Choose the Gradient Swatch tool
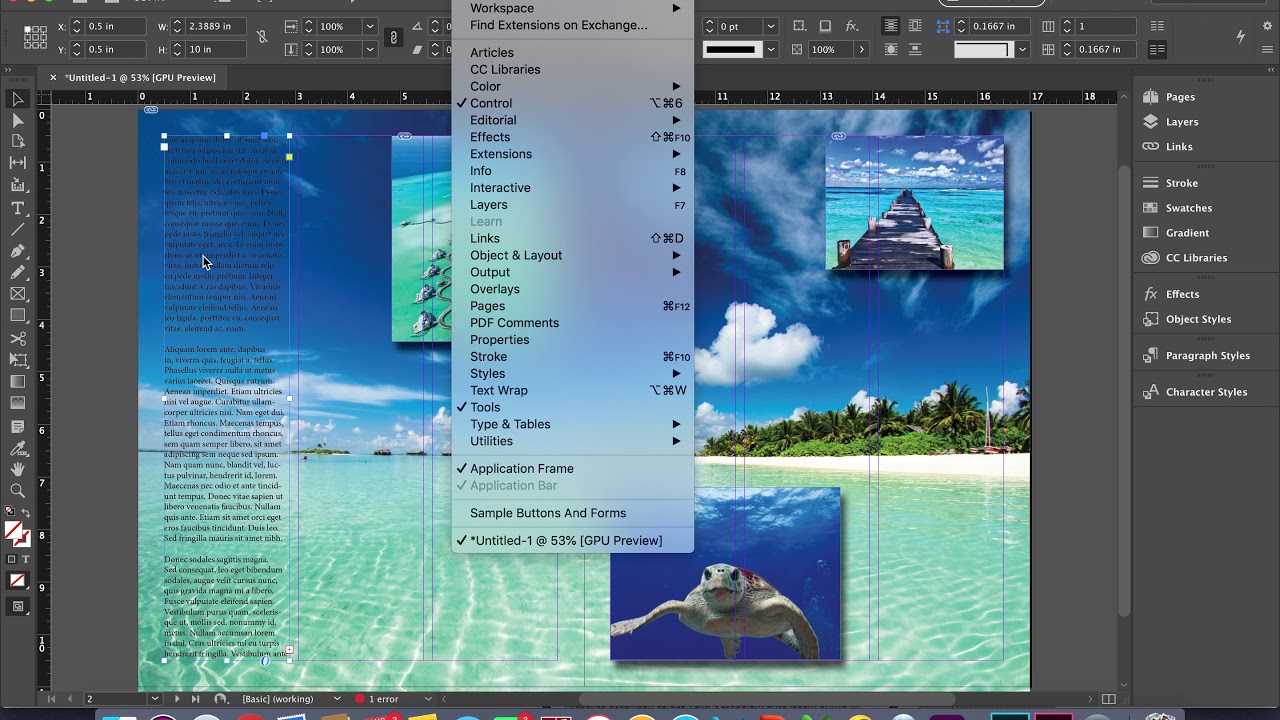The image size is (1280, 720). [x=17, y=382]
